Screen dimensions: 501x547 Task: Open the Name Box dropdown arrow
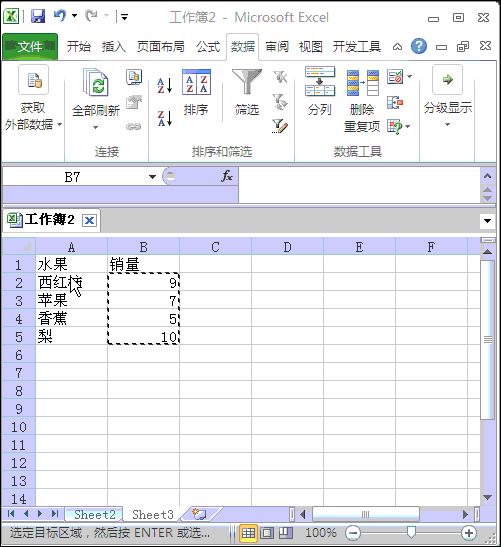click(152, 177)
